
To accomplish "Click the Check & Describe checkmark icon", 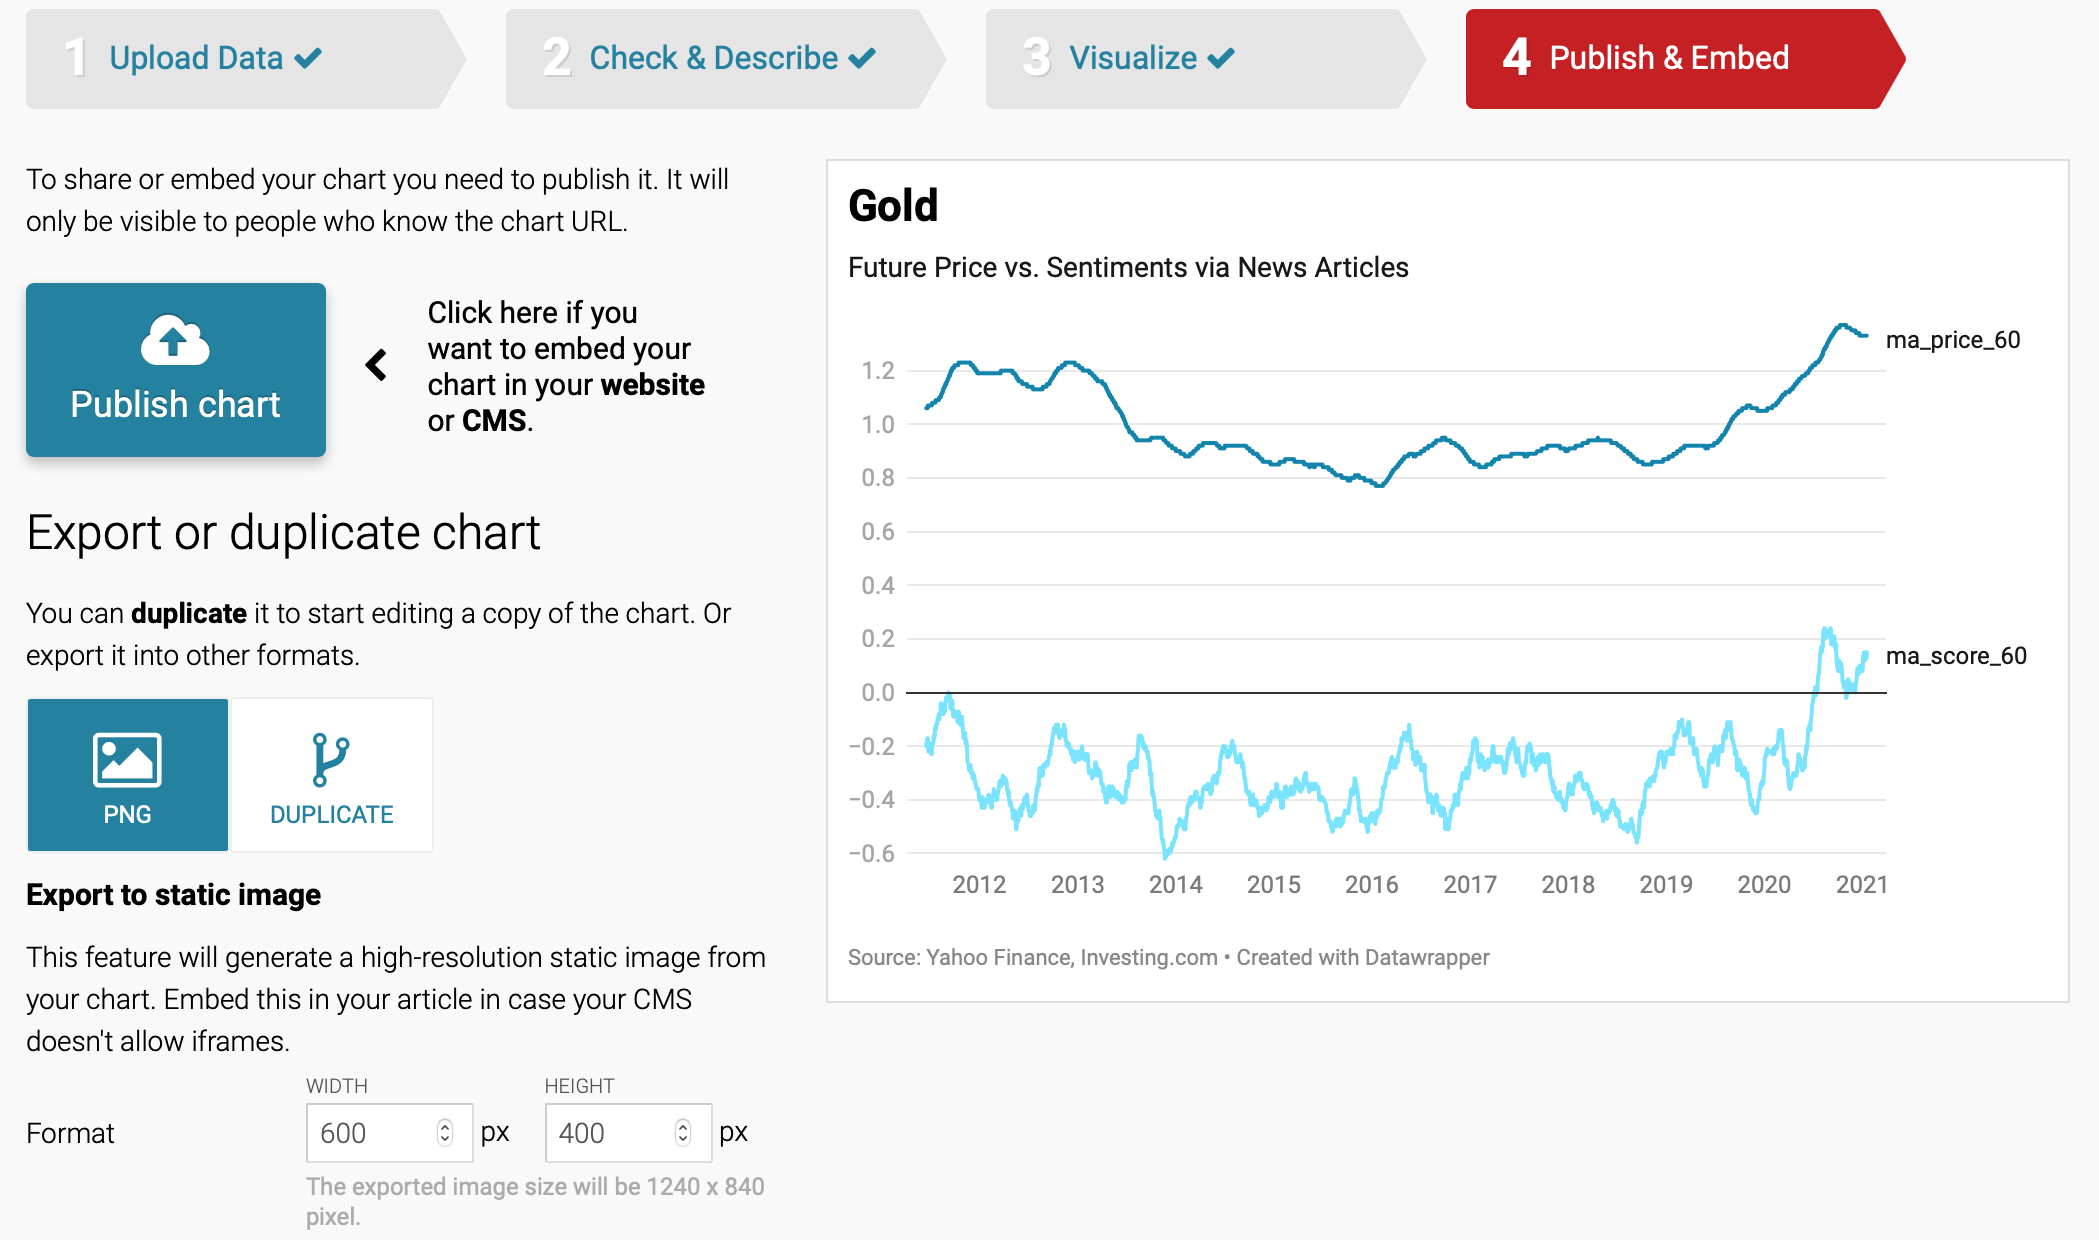I will pos(862,58).
